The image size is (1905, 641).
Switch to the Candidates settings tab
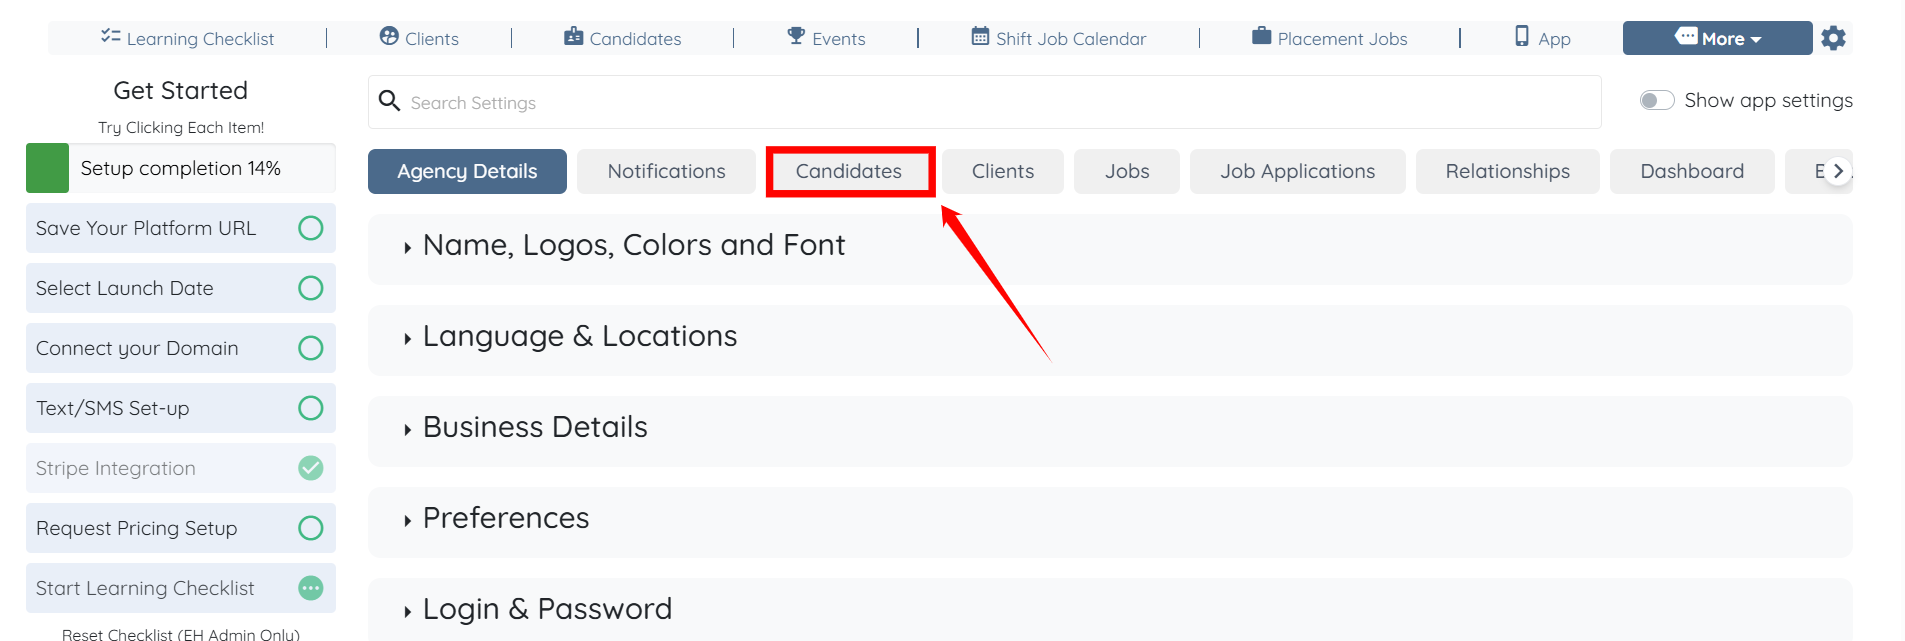coord(849,171)
